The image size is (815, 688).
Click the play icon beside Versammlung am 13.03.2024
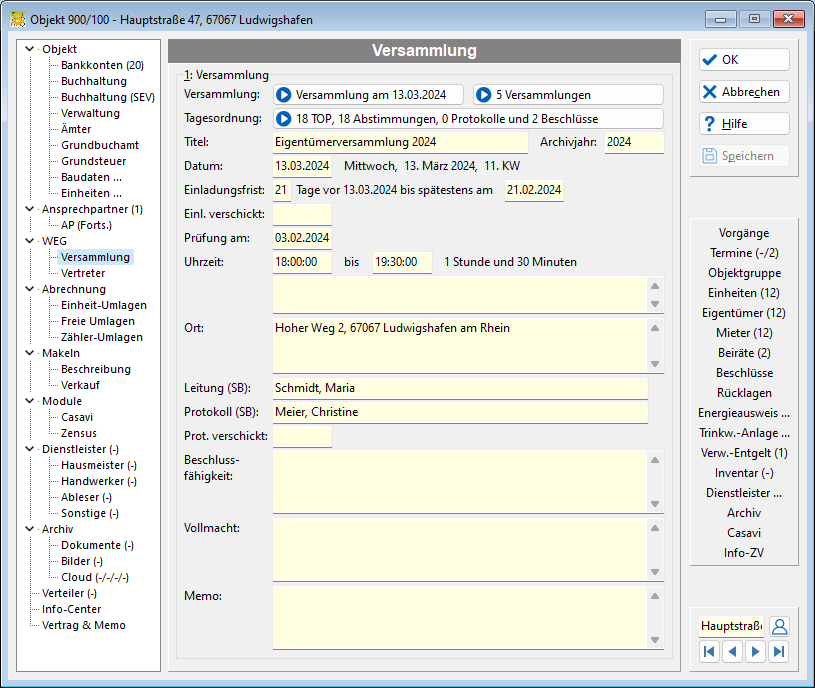[x=283, y=95]
